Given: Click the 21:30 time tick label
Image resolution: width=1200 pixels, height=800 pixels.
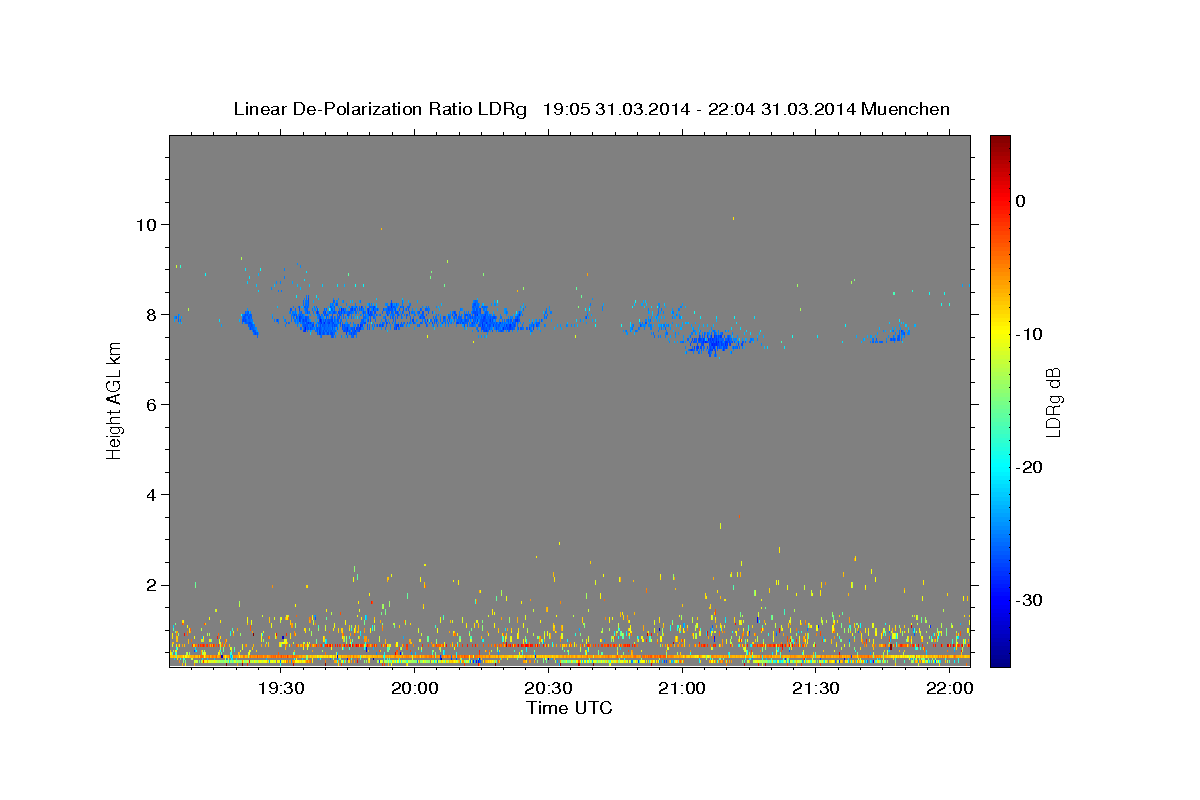Looking at the screenshot, I should pos(815,689).
